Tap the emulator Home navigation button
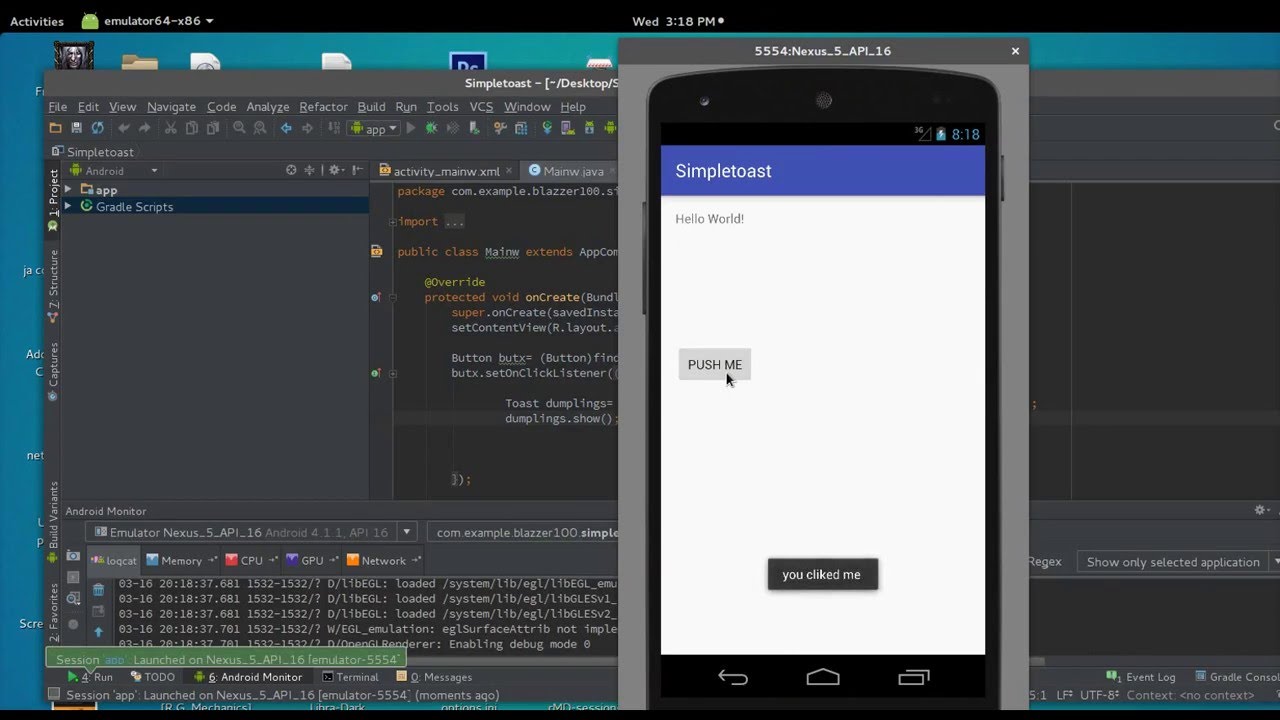The height and width of the screenshot is (720, 1280). (x=823, y=677)
